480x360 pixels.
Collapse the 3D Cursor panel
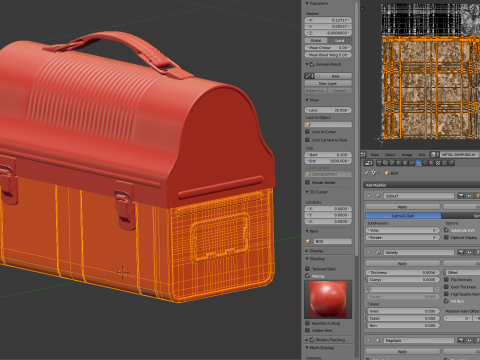(x=307, y=192)
